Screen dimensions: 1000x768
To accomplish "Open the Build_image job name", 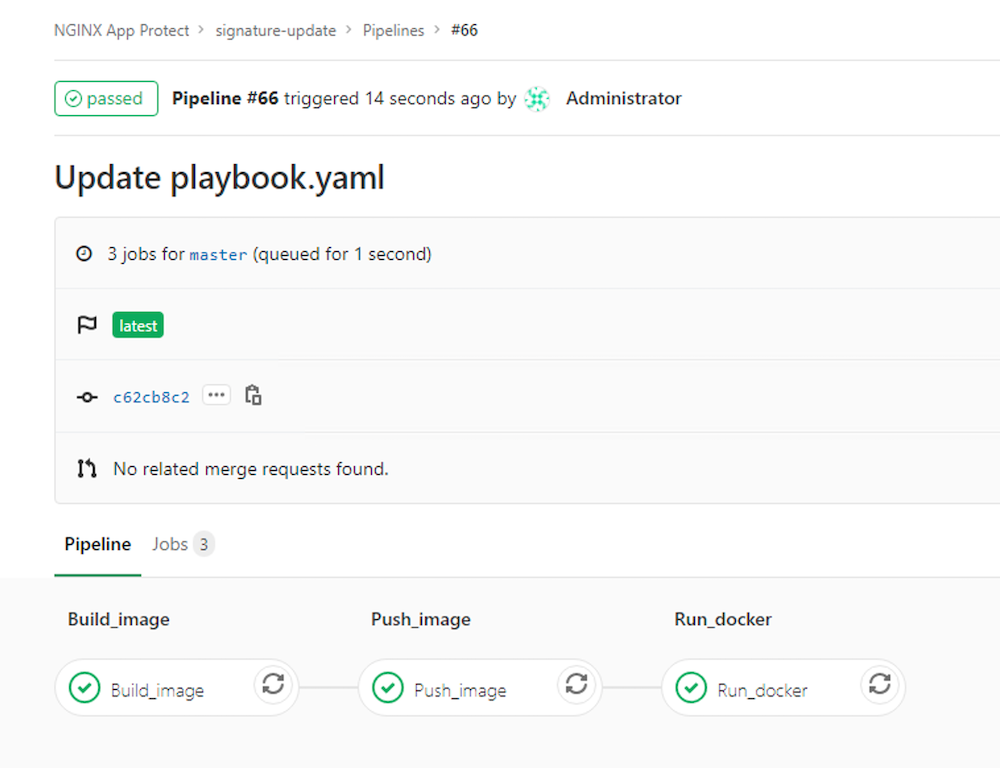I will pyautogui.click(x=158, y=690).
